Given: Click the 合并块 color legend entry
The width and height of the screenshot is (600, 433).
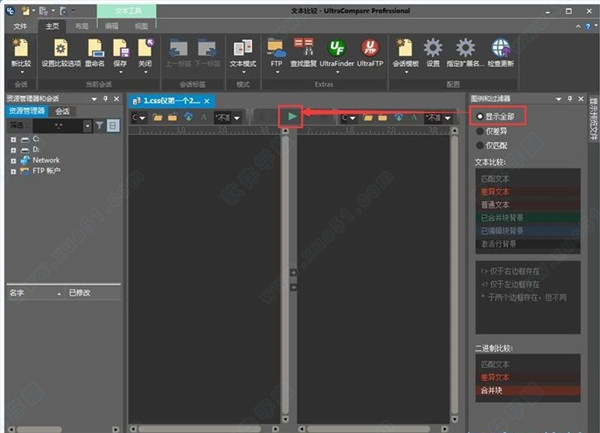Looking at the screenshot, I should click(528, 391).
